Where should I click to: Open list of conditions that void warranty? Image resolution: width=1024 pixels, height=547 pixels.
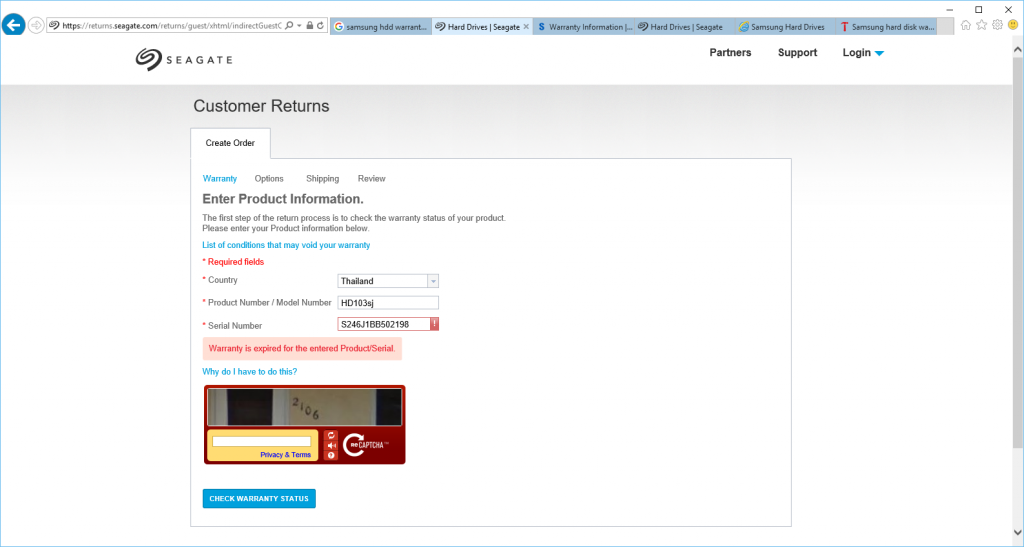[x=286, y=245]
